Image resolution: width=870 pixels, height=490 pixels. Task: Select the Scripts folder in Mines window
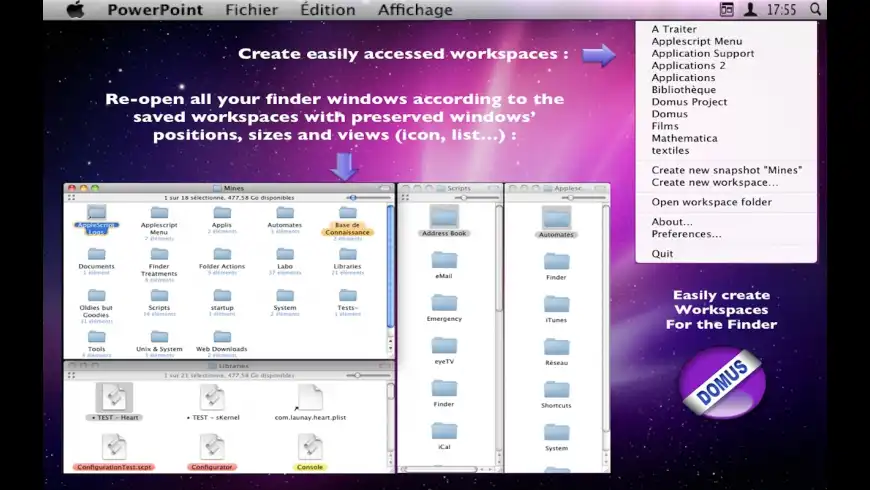tap(159, 302)
